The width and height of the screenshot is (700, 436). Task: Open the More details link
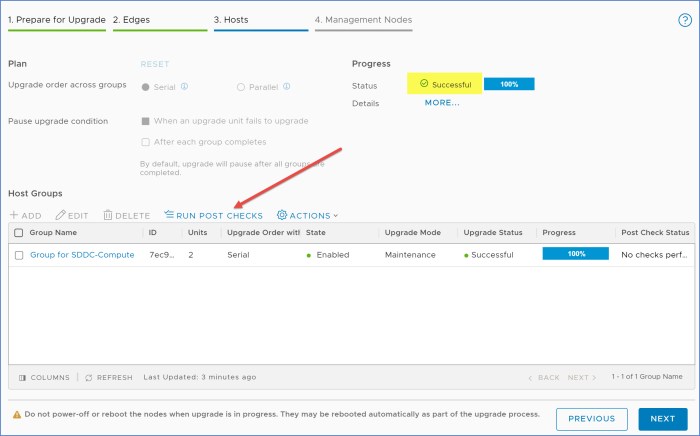pos(442,103)
